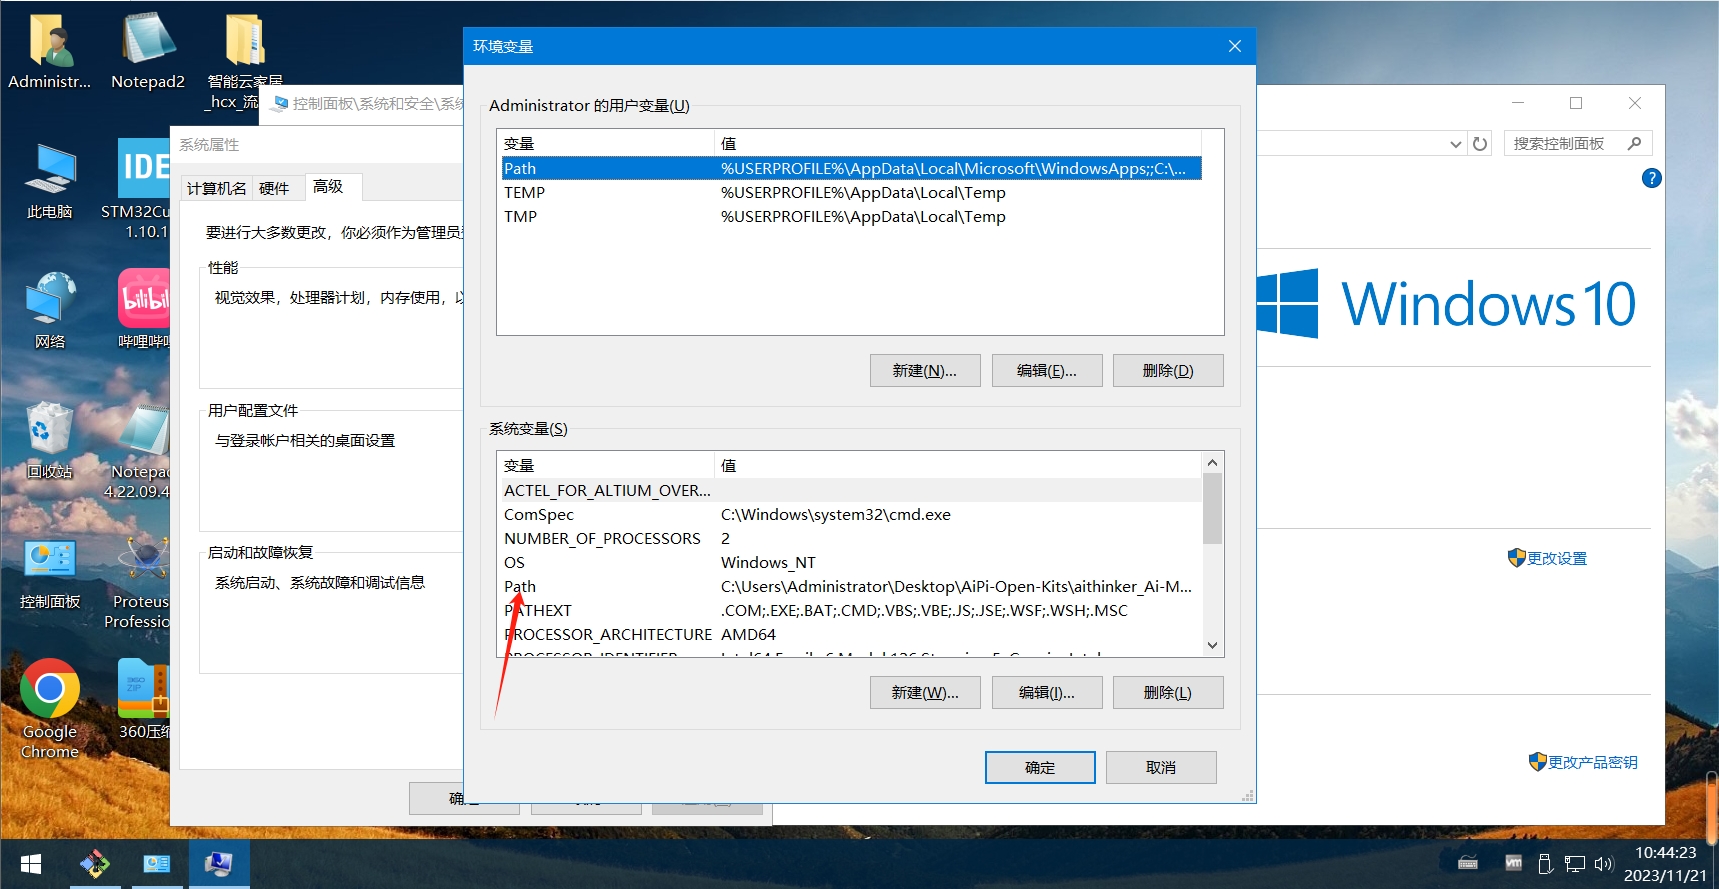
Task: Open 此电脑 desktop icon
Action: pos(49,182)
